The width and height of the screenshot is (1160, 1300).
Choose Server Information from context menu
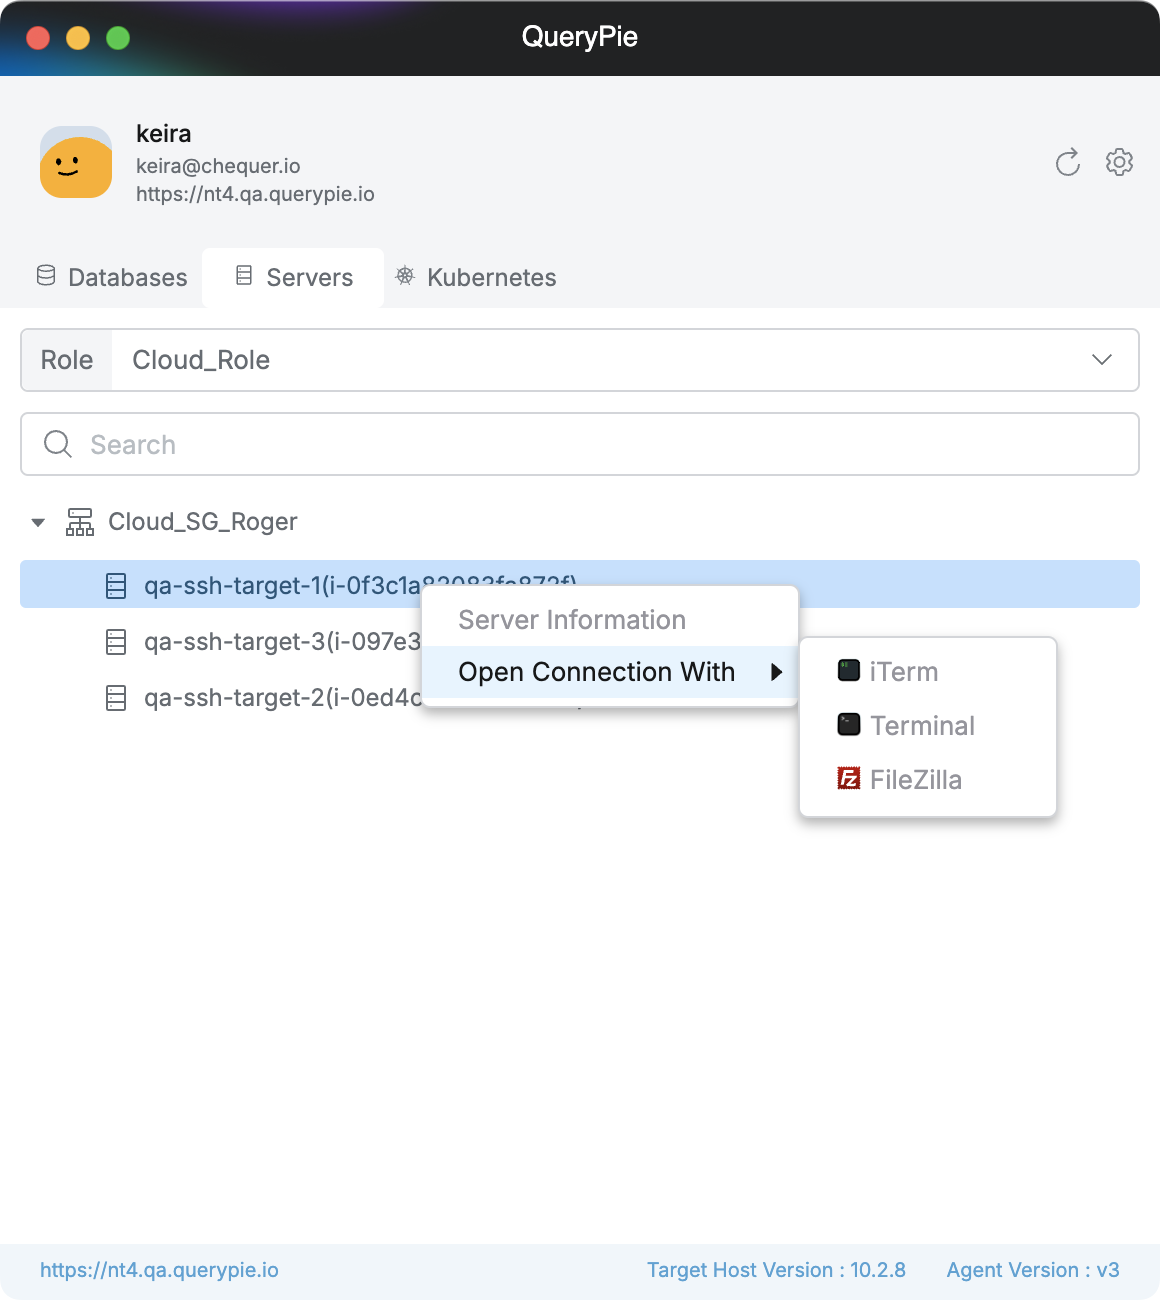coord(572,620)
